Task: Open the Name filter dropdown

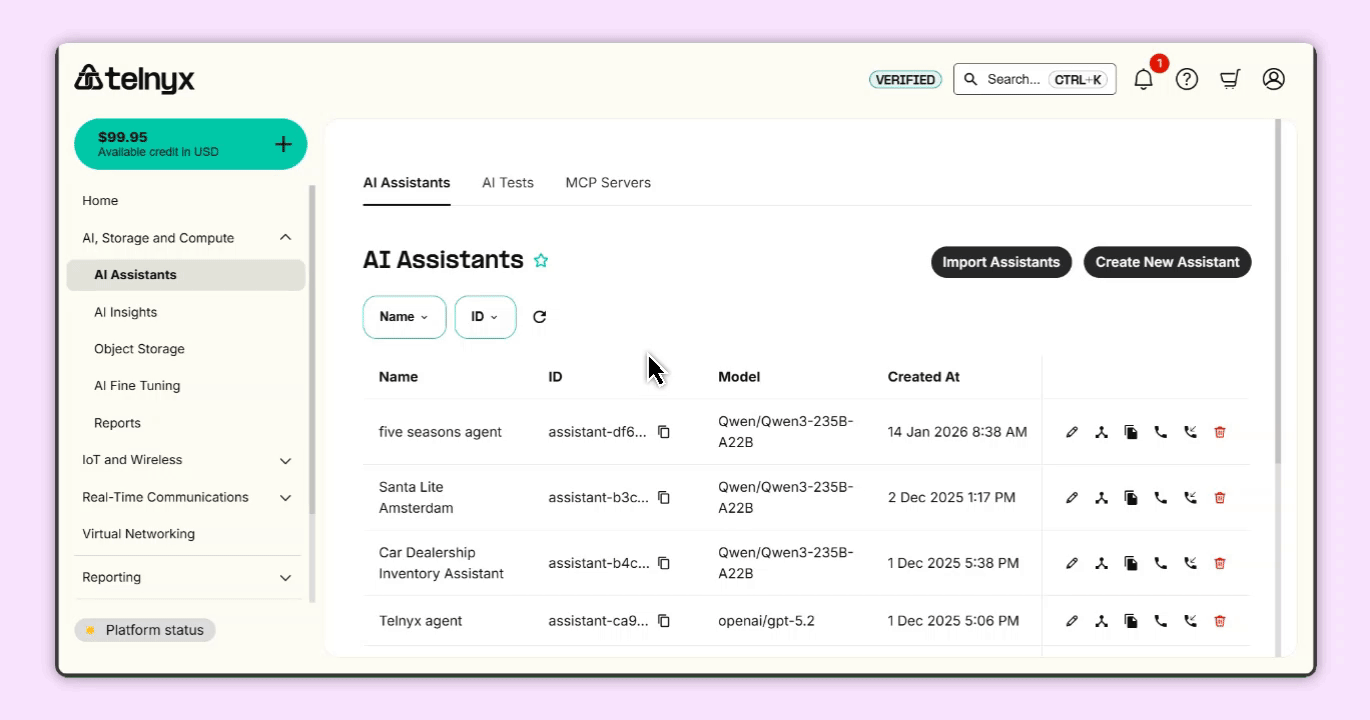Action: [x=404, y=317]
